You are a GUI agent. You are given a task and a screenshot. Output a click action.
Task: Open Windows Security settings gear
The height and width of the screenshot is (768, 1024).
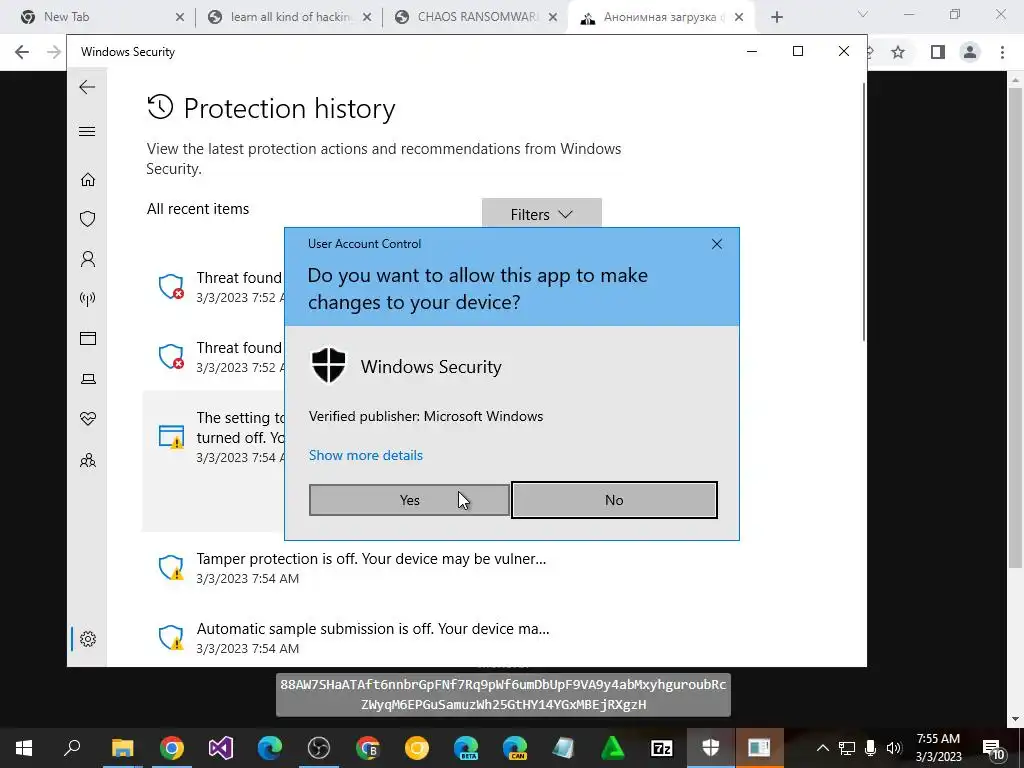coord(88,639)
